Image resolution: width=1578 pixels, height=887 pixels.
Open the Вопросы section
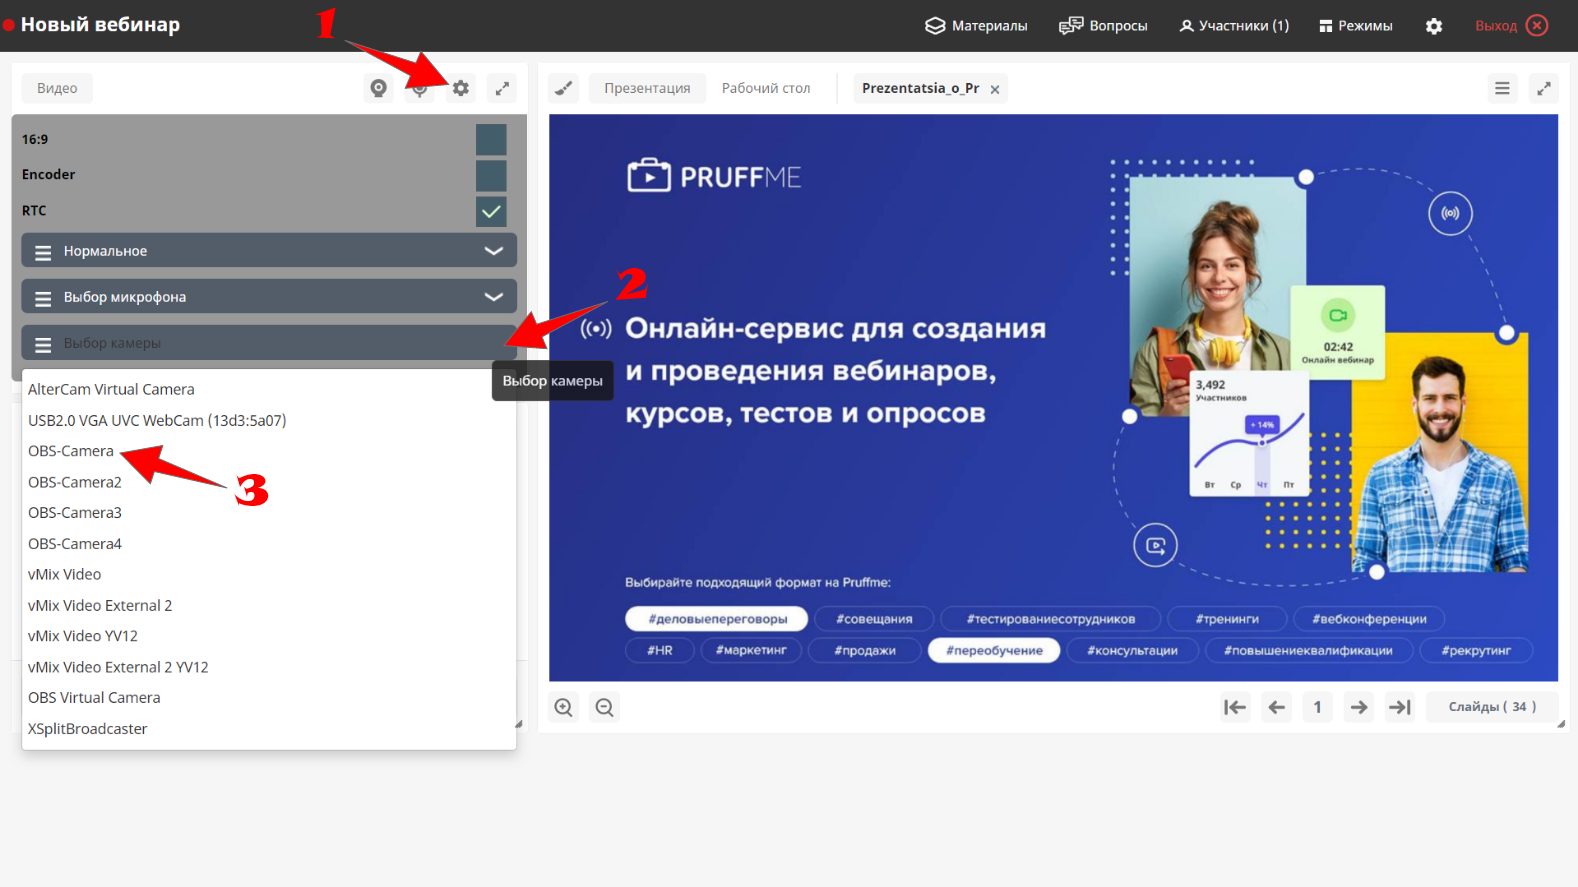click(x=1103, y=26)
